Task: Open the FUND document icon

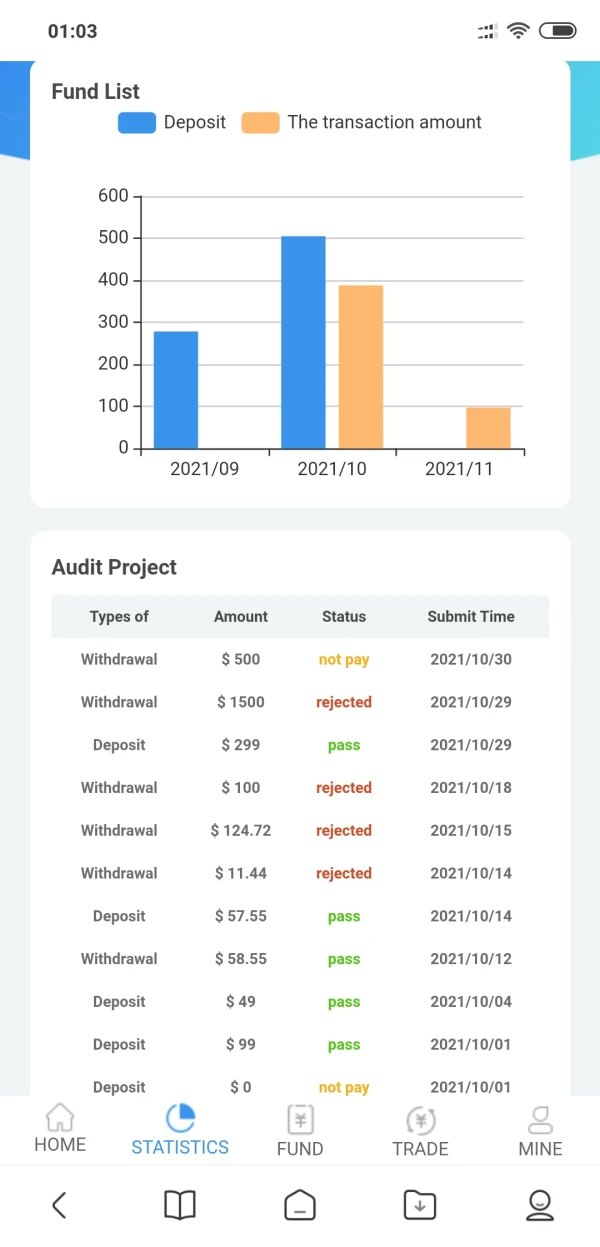Action: click(x=300, y=1119)
